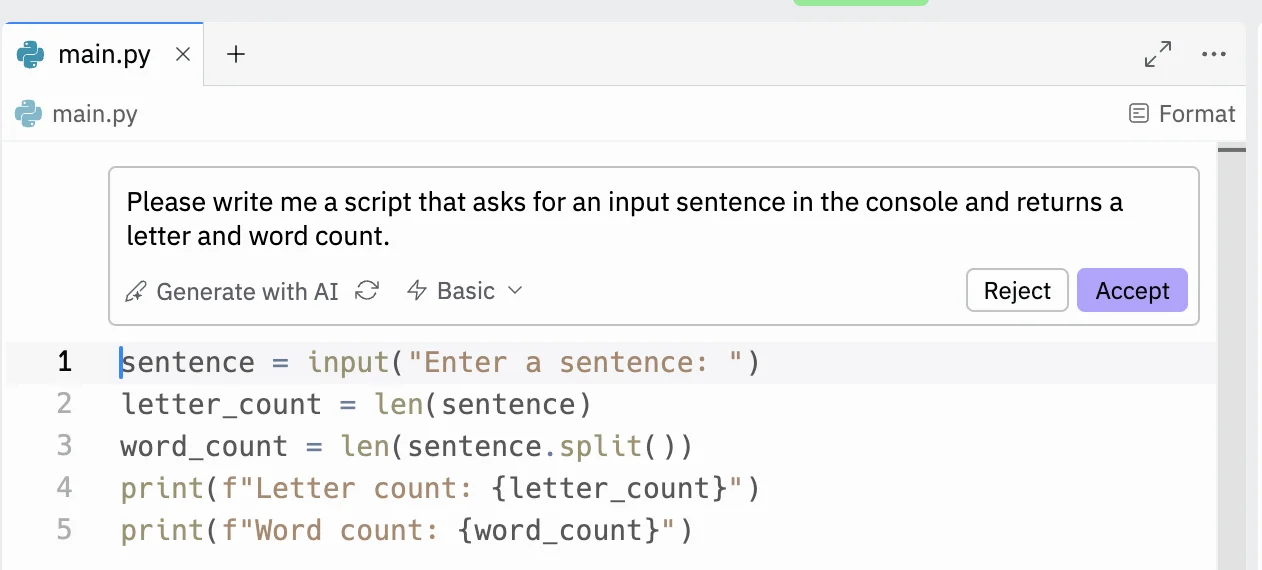The image size is (1262, 570).
Task: Click the magic pencil Generate icon
Action: [x=135, y=292]
